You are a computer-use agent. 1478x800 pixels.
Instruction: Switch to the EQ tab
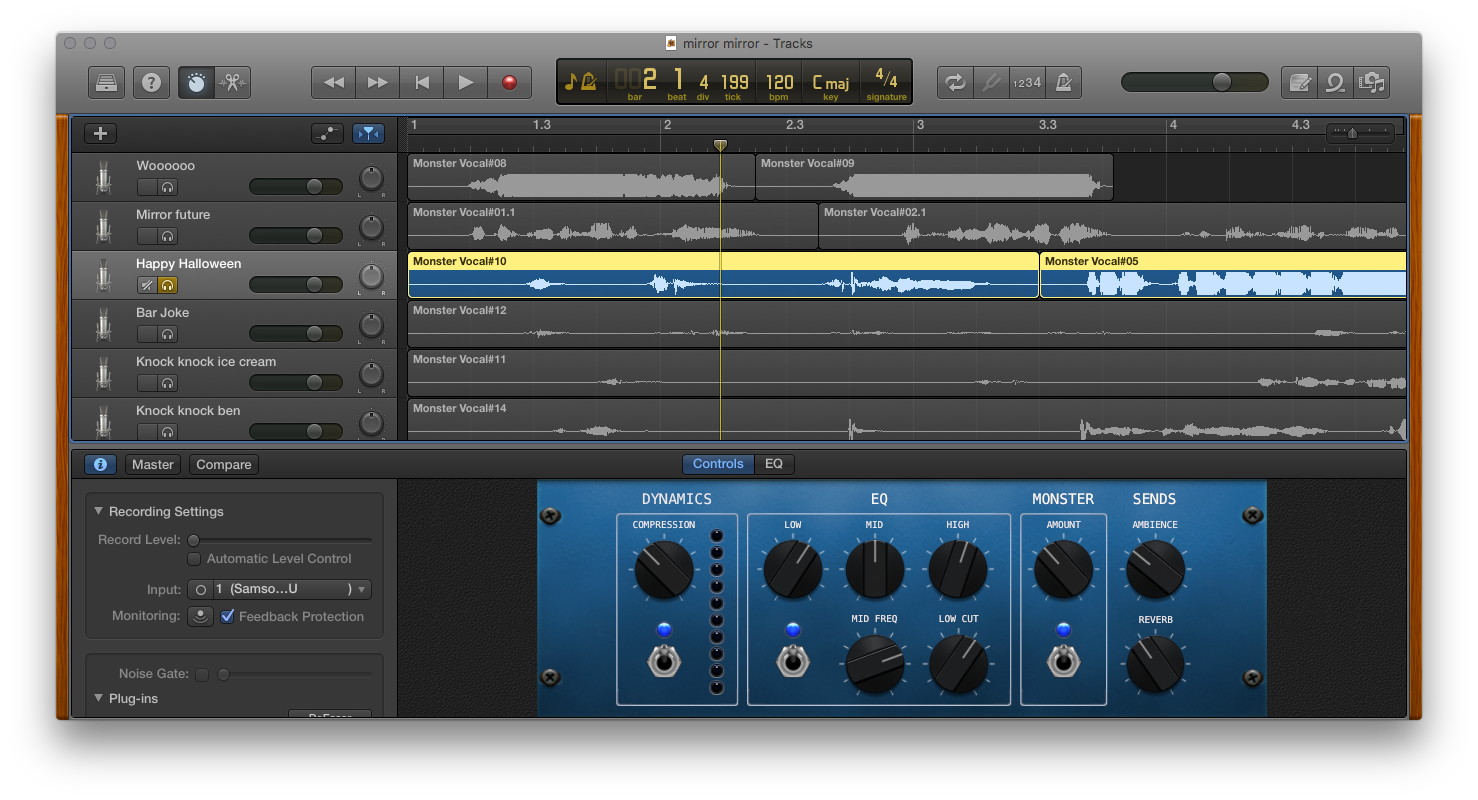click(x=774, y=464)
